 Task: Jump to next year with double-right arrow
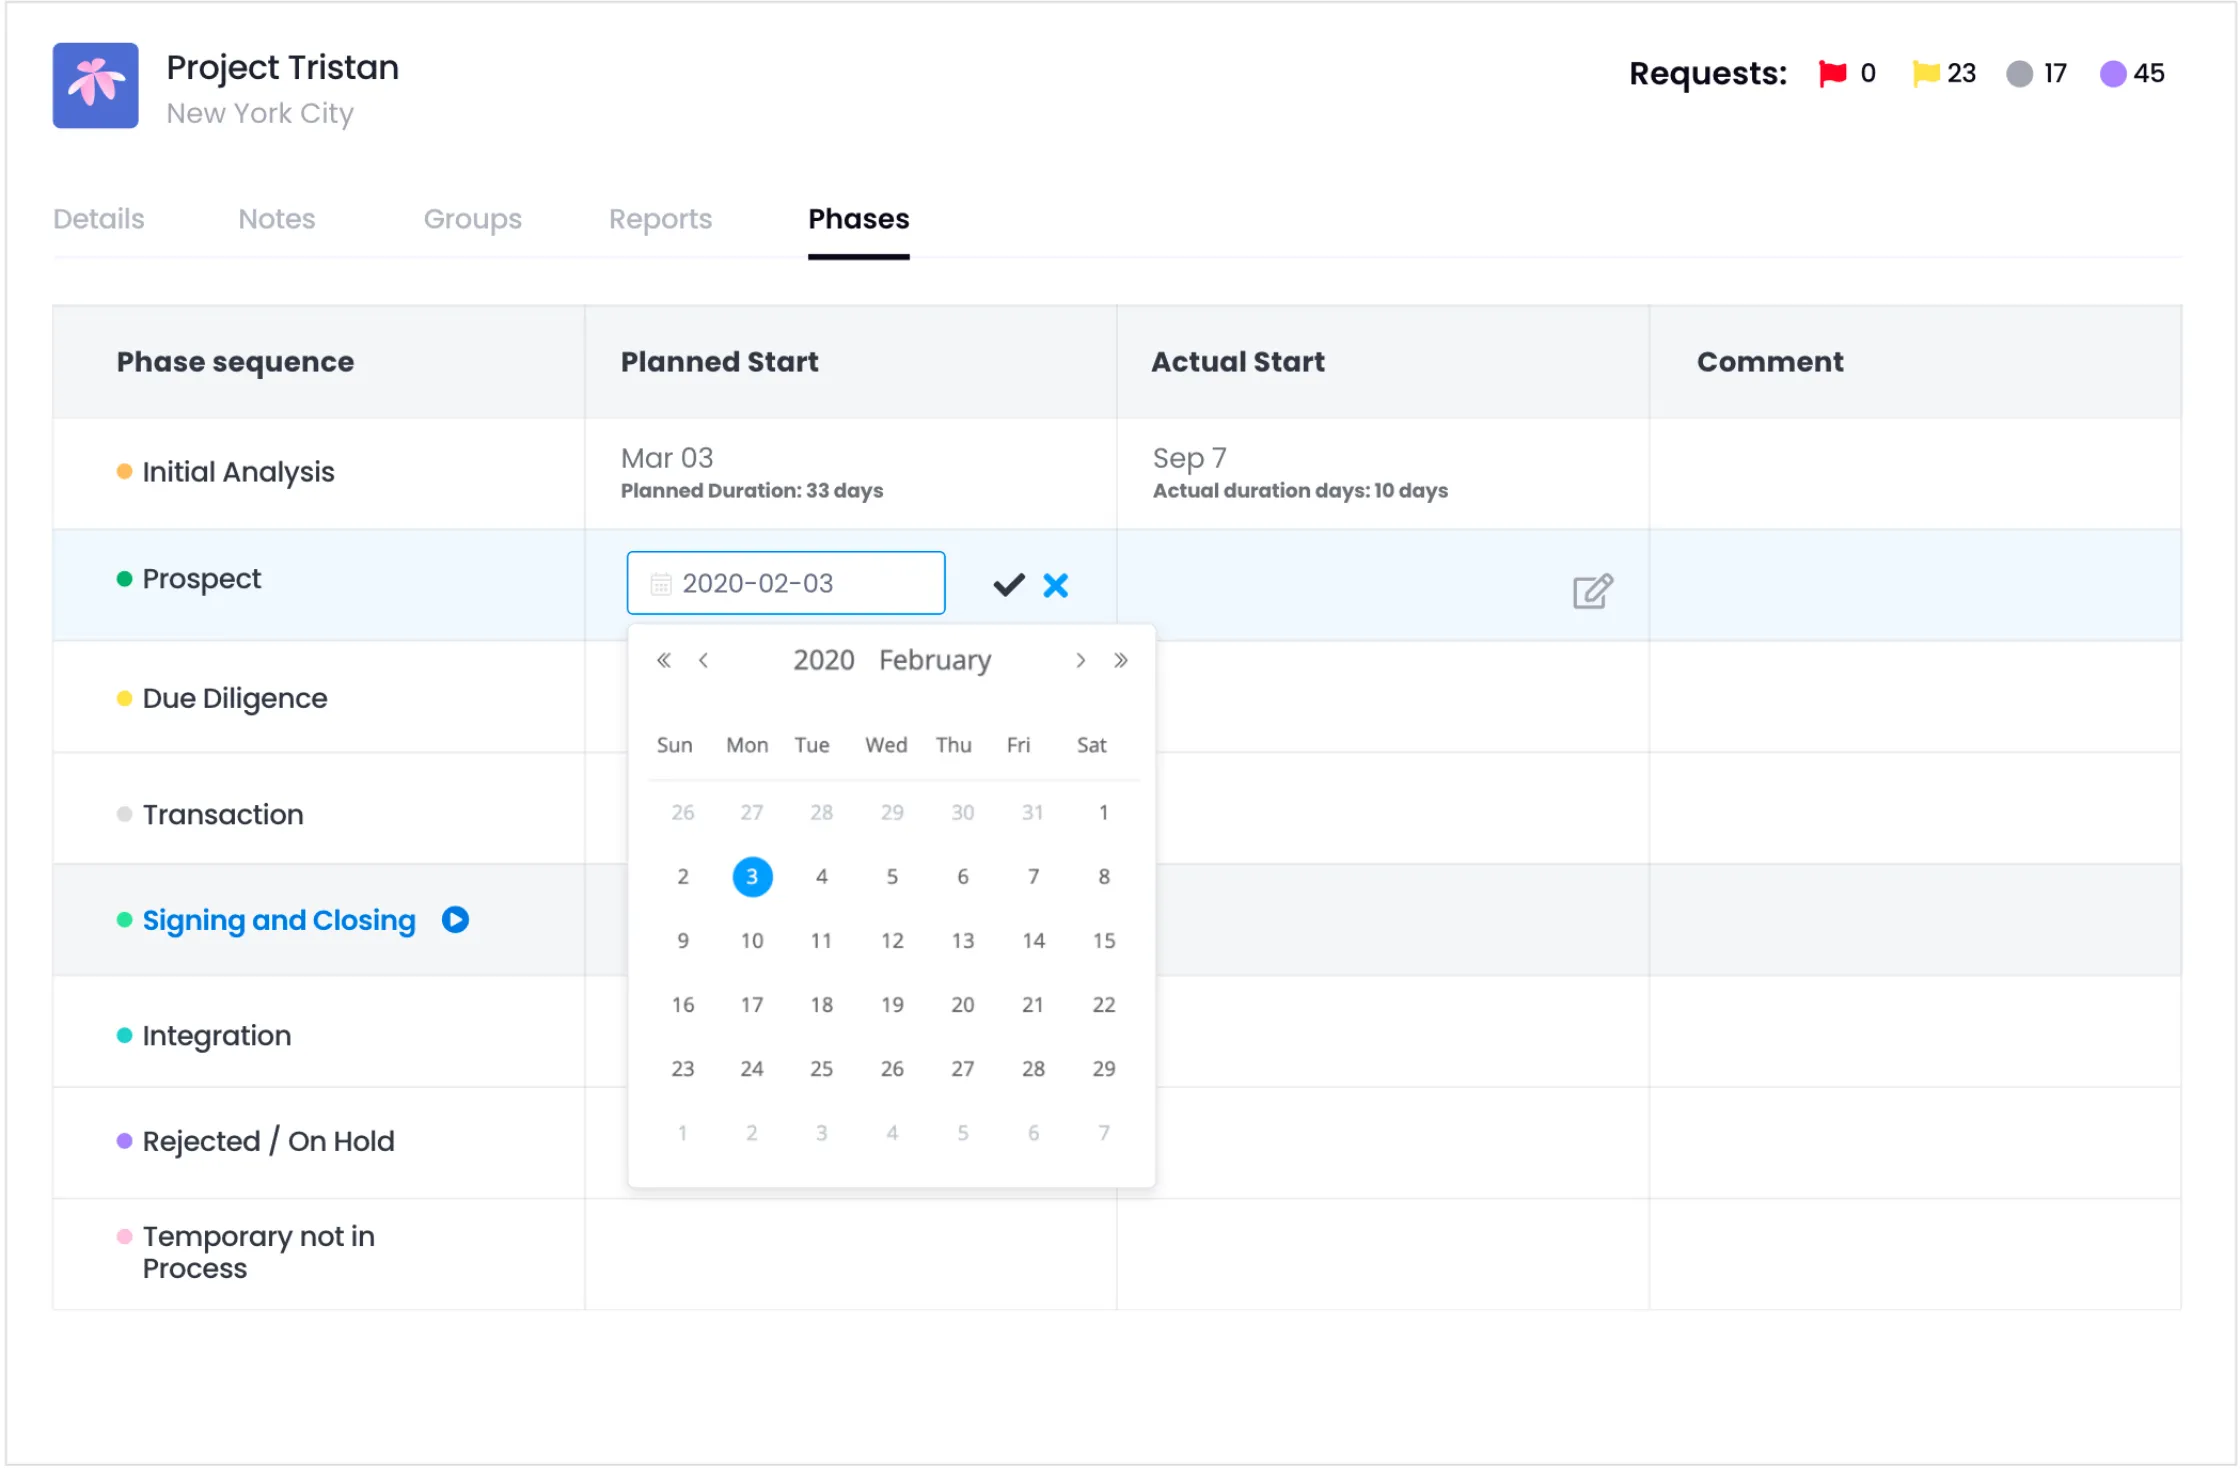[1121, 660]
